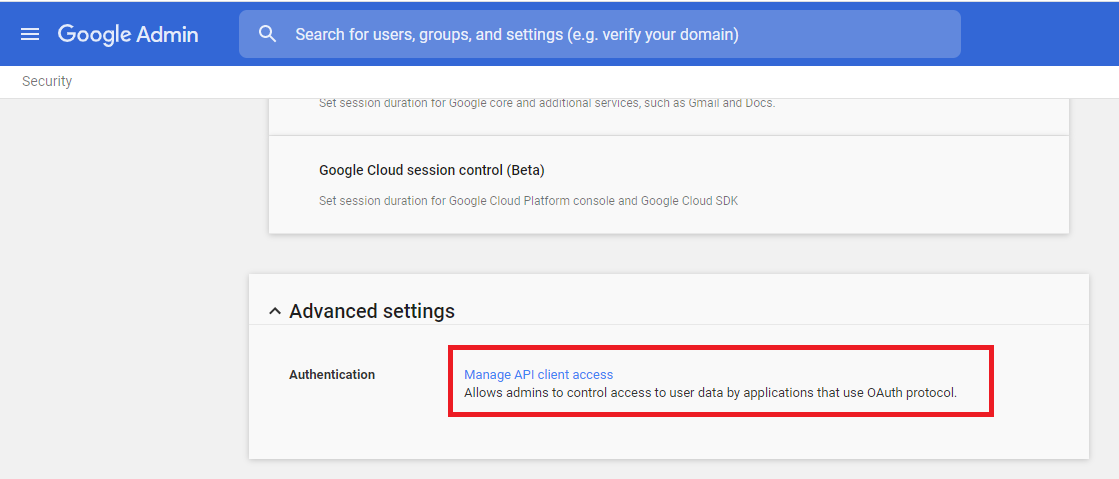Open Manage API client access link

click(x=539, y=374)
